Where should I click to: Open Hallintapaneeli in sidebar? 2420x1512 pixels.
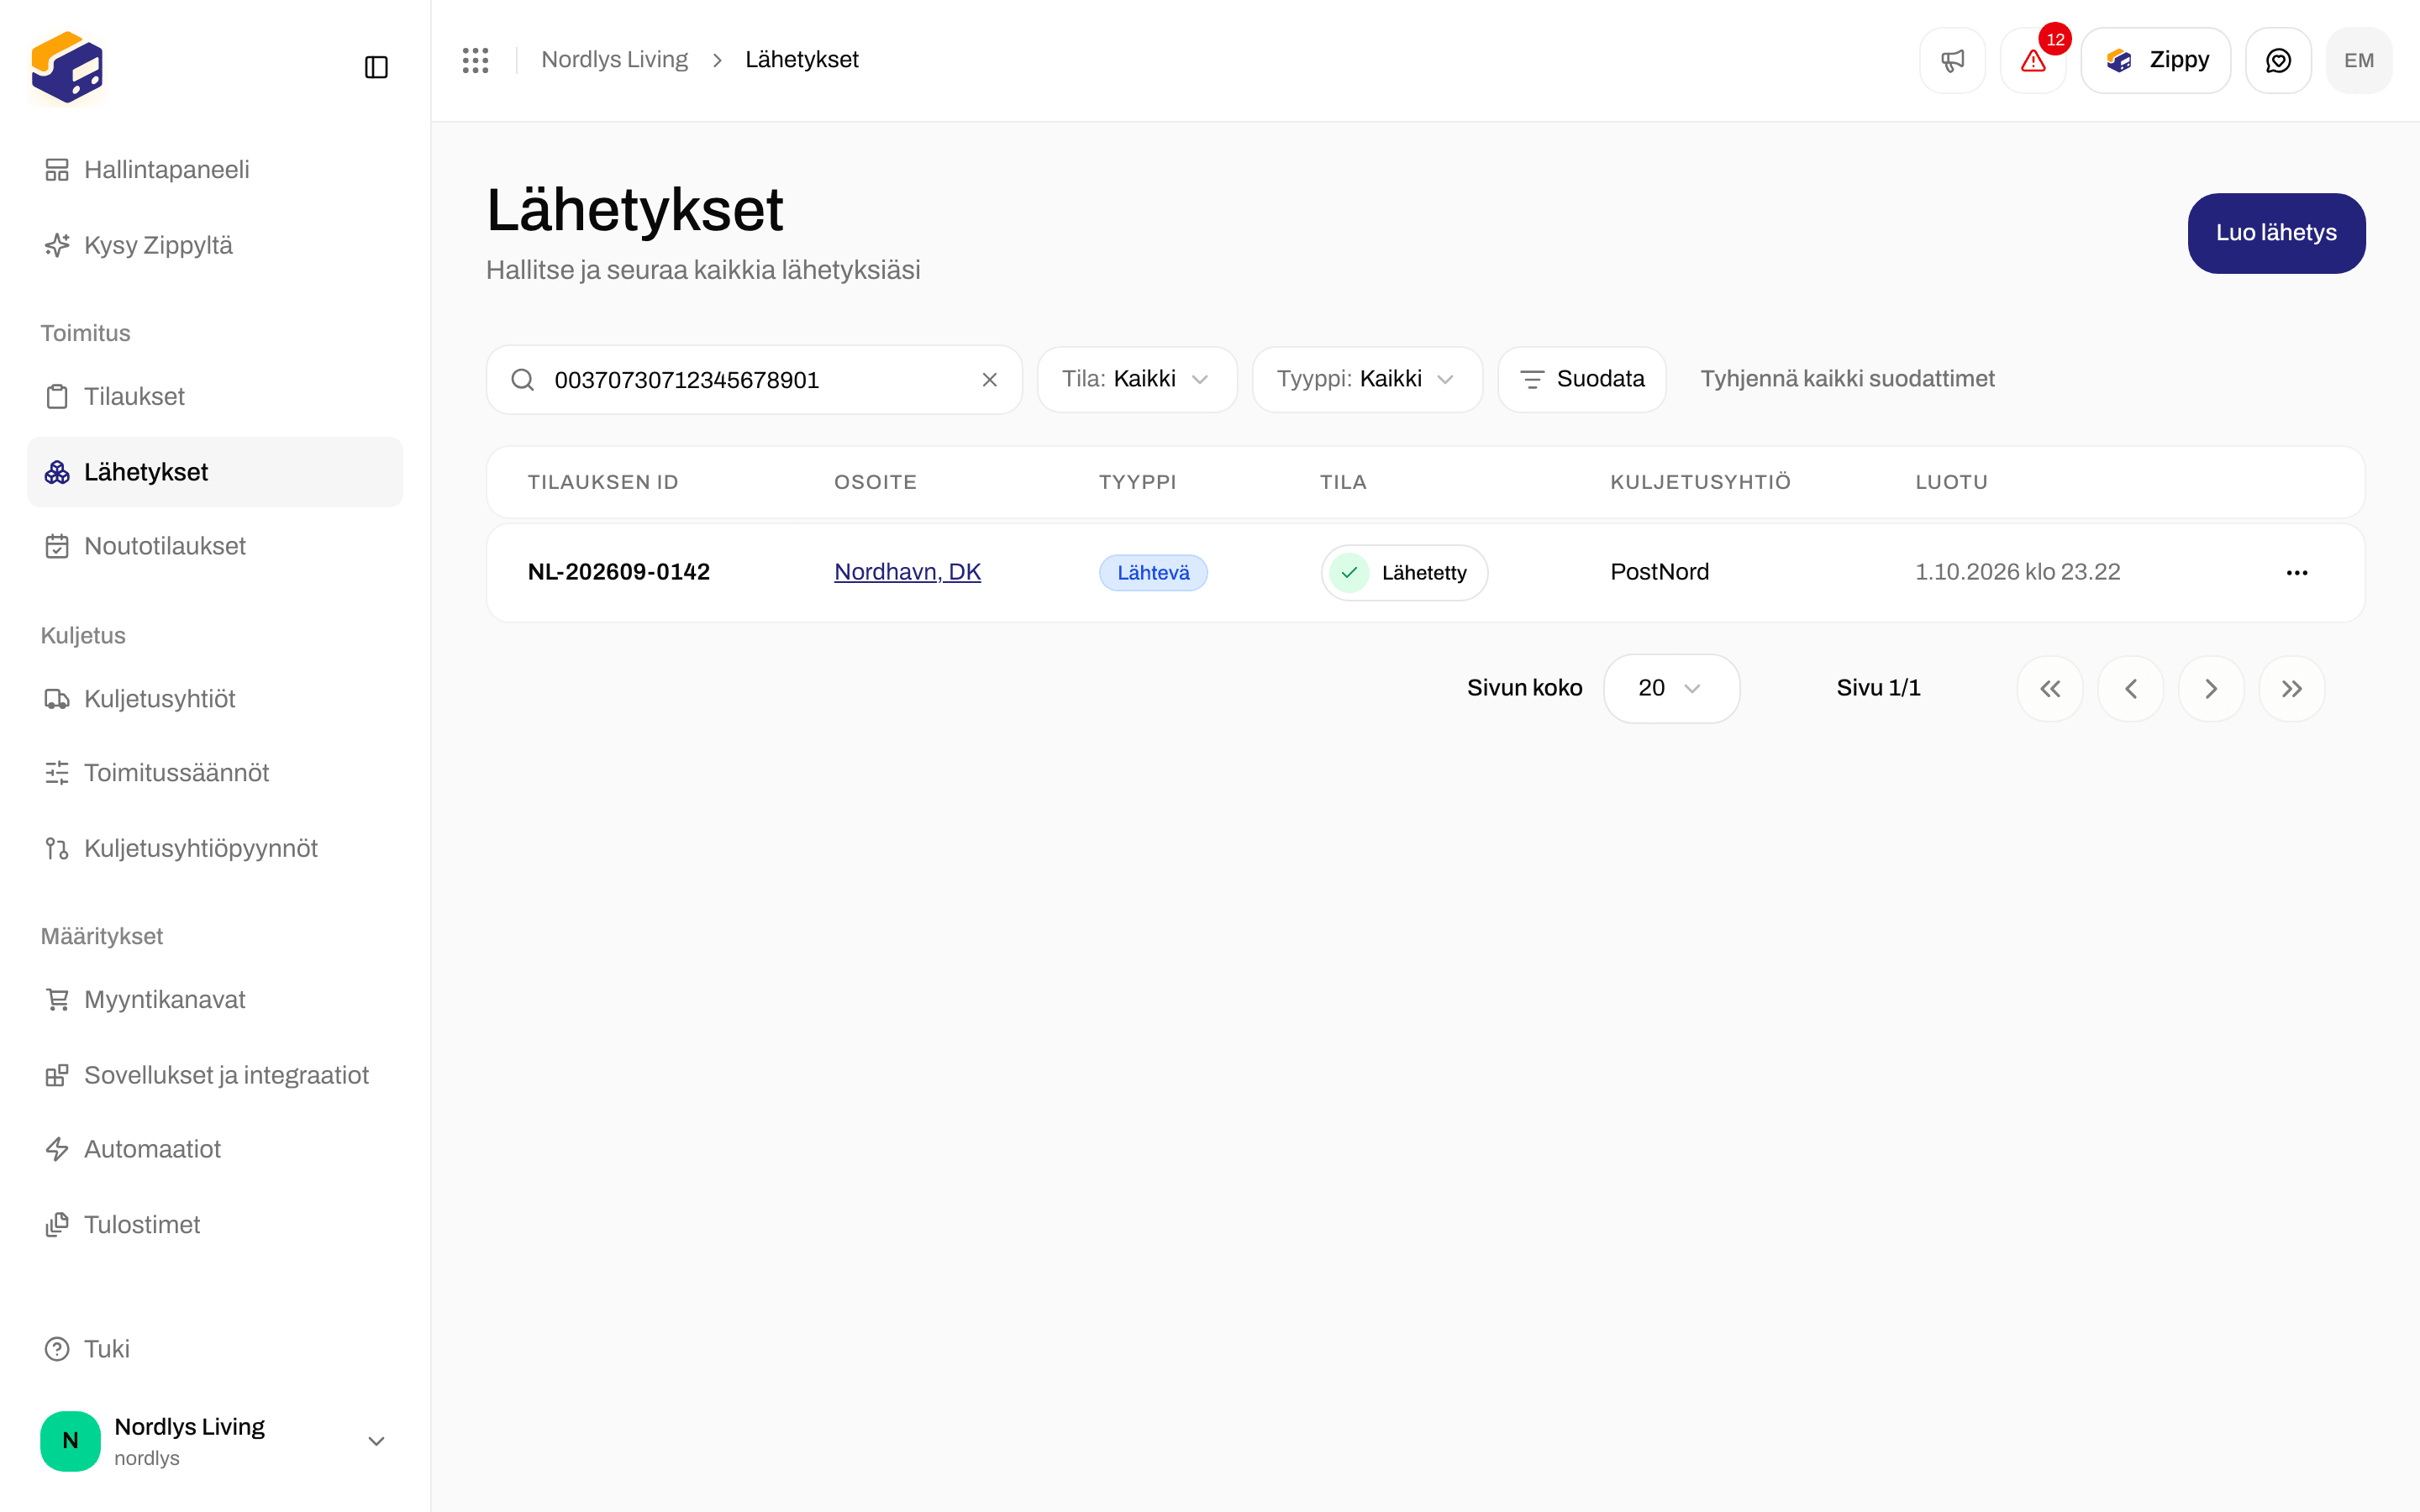[x=214, y=170]
